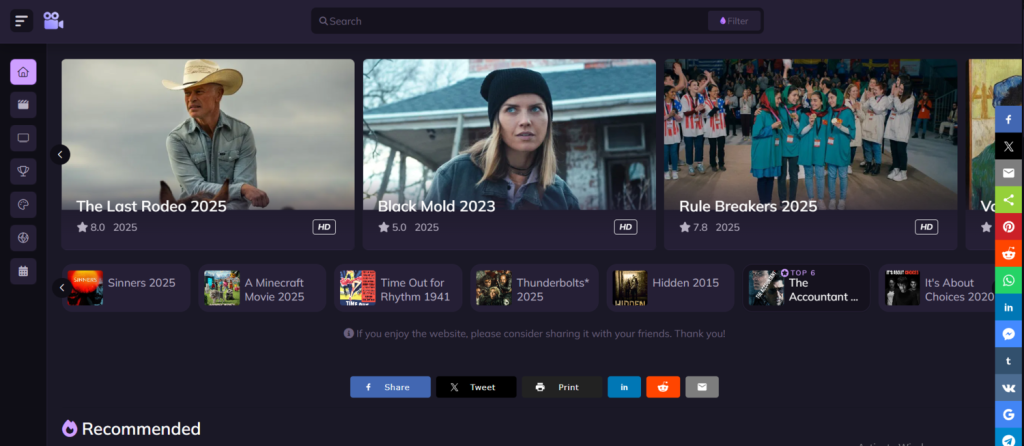
Task: Click the Print button
Action: (562, 387)
